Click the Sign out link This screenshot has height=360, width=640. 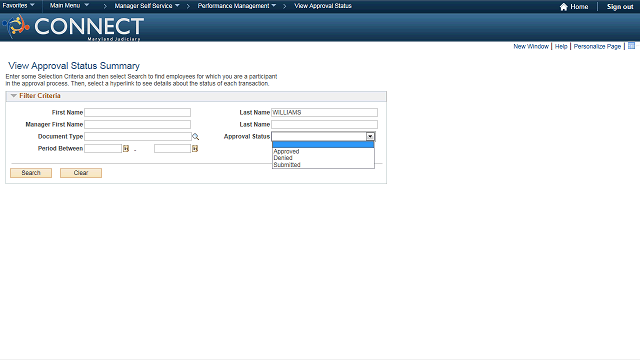tap(620, 7)
